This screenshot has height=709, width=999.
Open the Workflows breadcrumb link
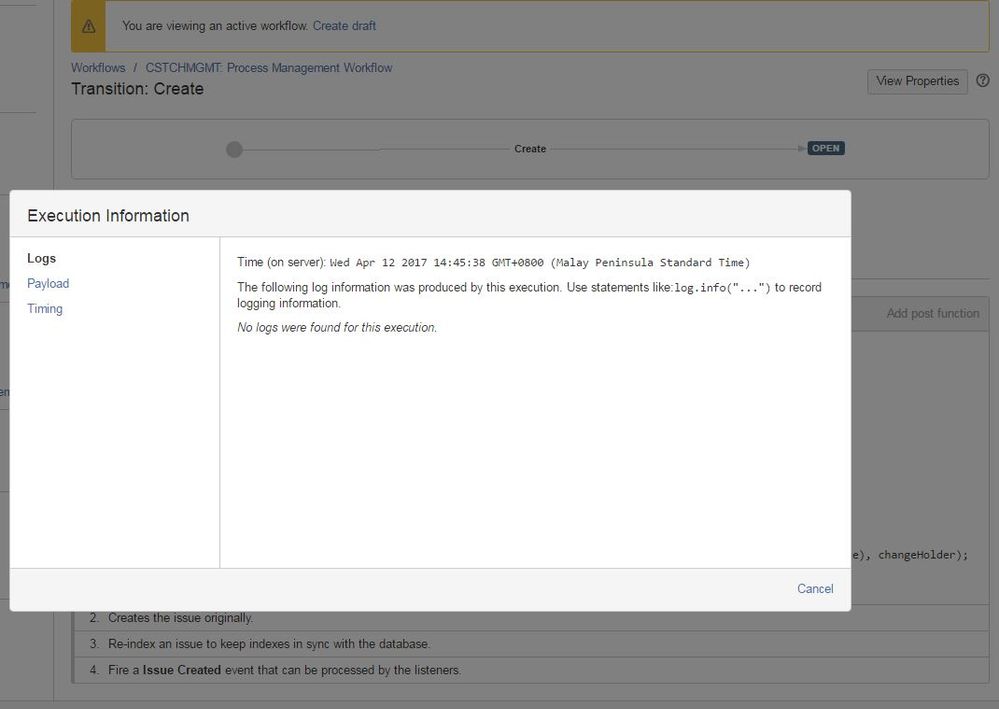98,68
